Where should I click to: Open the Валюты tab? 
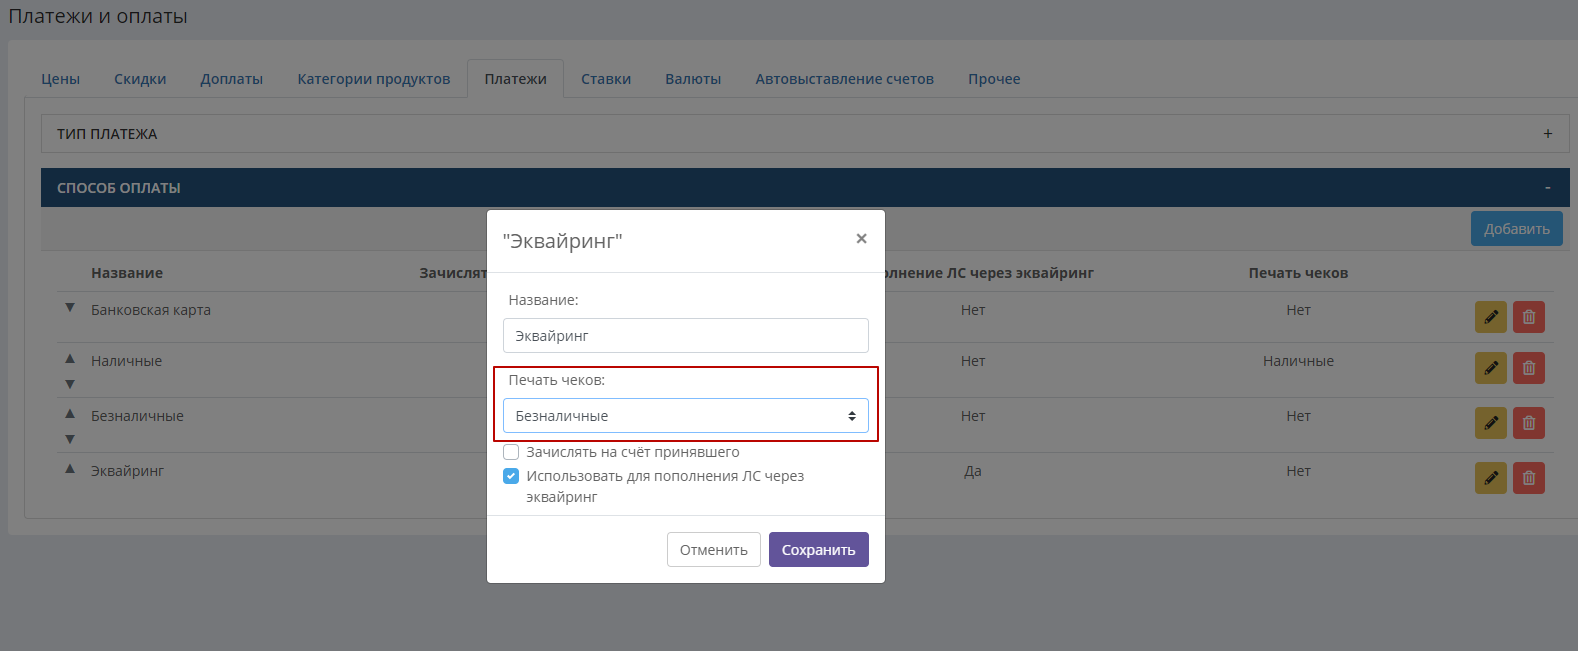[693, 79]
